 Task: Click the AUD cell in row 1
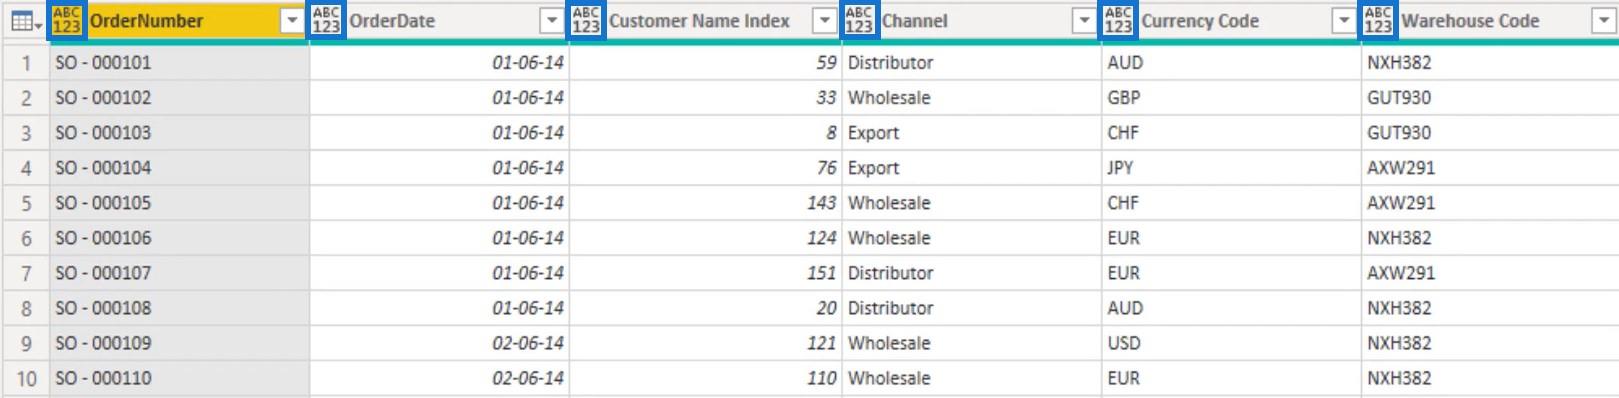tap(1231, 62)
